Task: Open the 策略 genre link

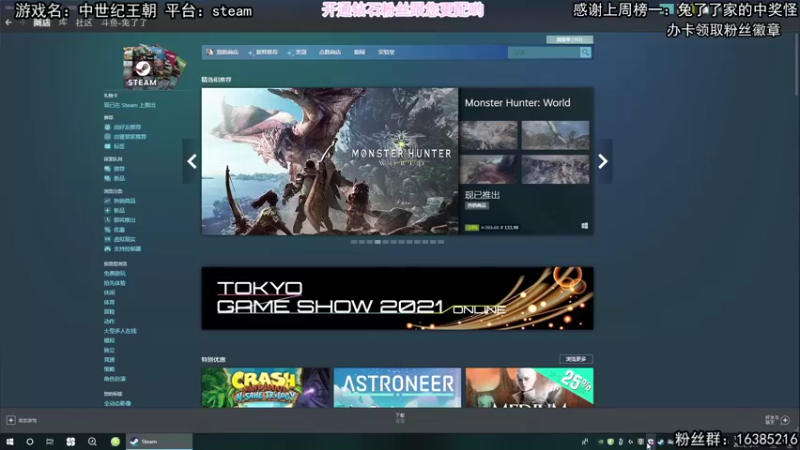Action: click(x=109, y=369)
